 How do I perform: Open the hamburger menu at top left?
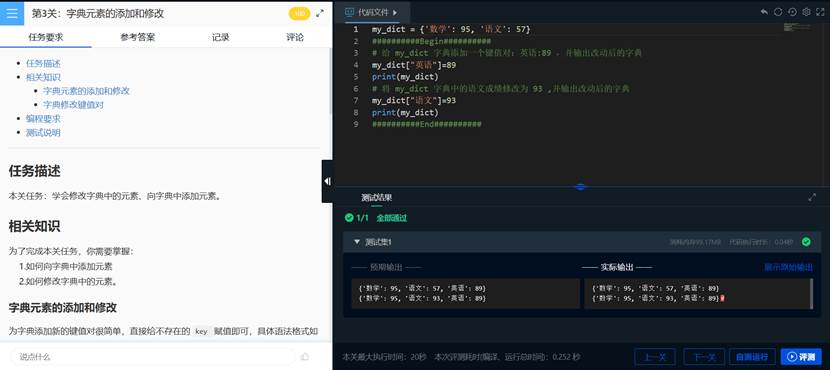pyautogui.click(x=12, y=13)
